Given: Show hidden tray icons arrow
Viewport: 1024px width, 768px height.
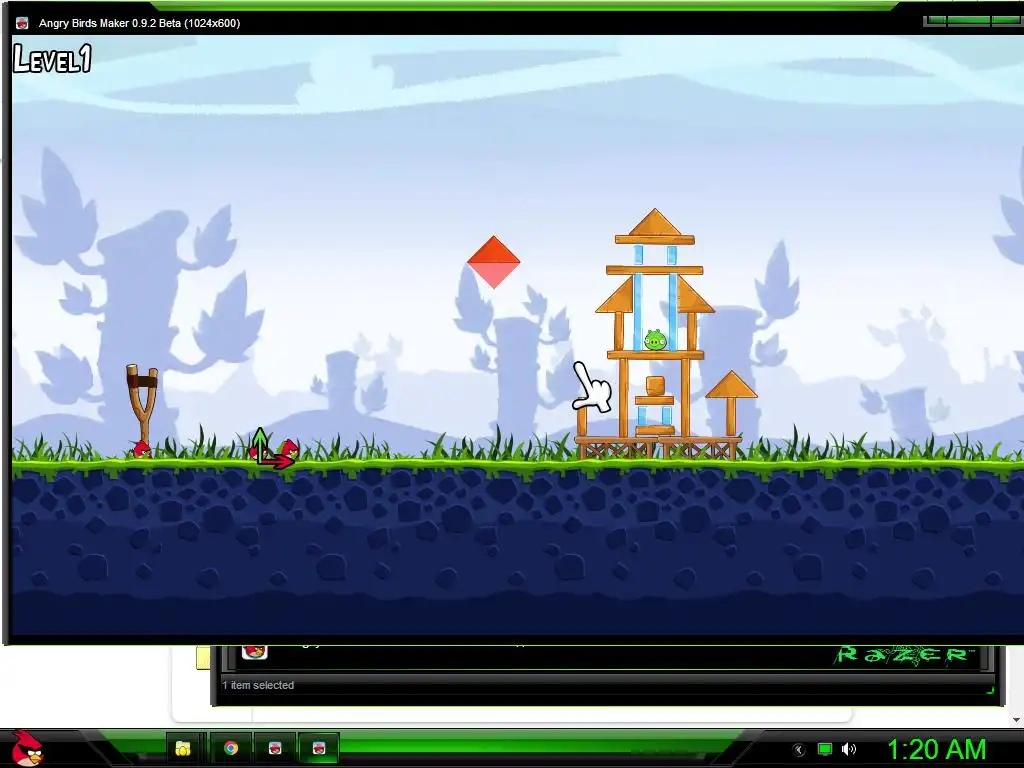Looking at the screenshot, I should pos(799,749).
